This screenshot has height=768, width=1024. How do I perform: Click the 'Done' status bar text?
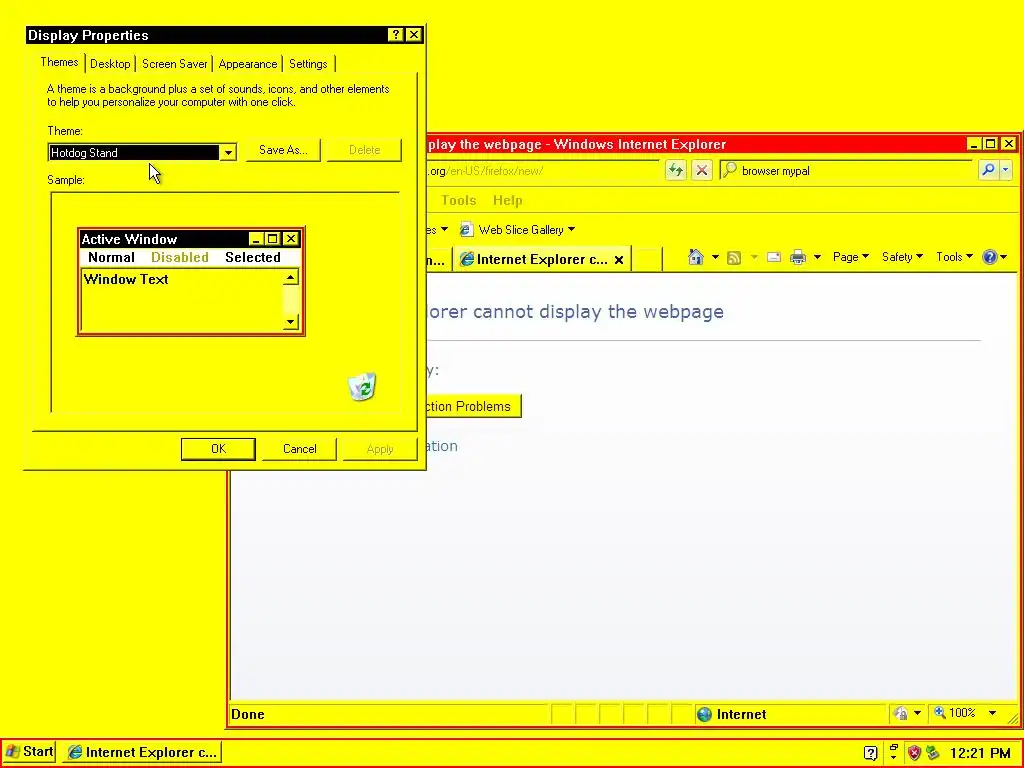(248, 714)
